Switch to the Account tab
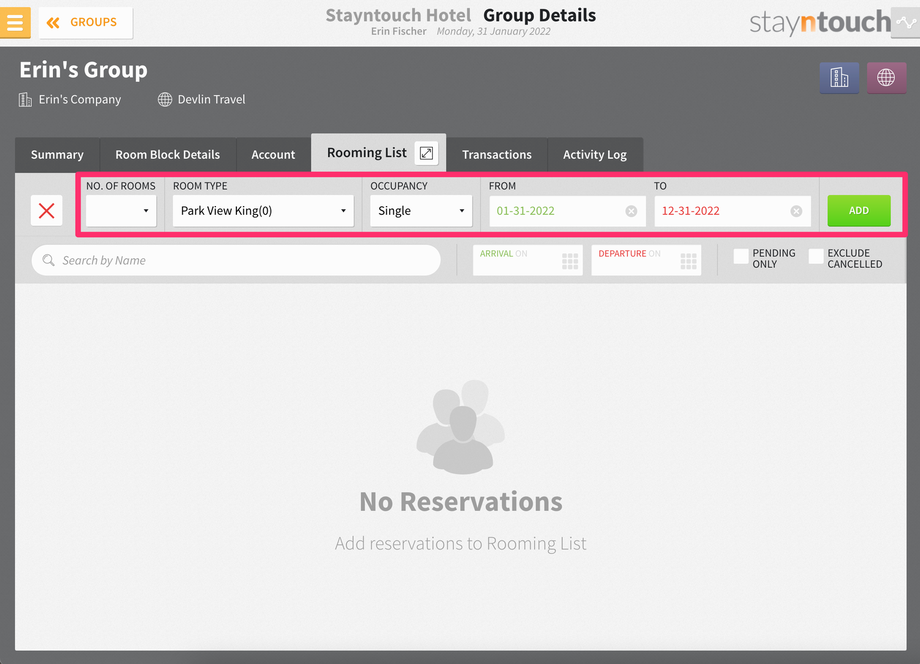 [x=273, y=155]
